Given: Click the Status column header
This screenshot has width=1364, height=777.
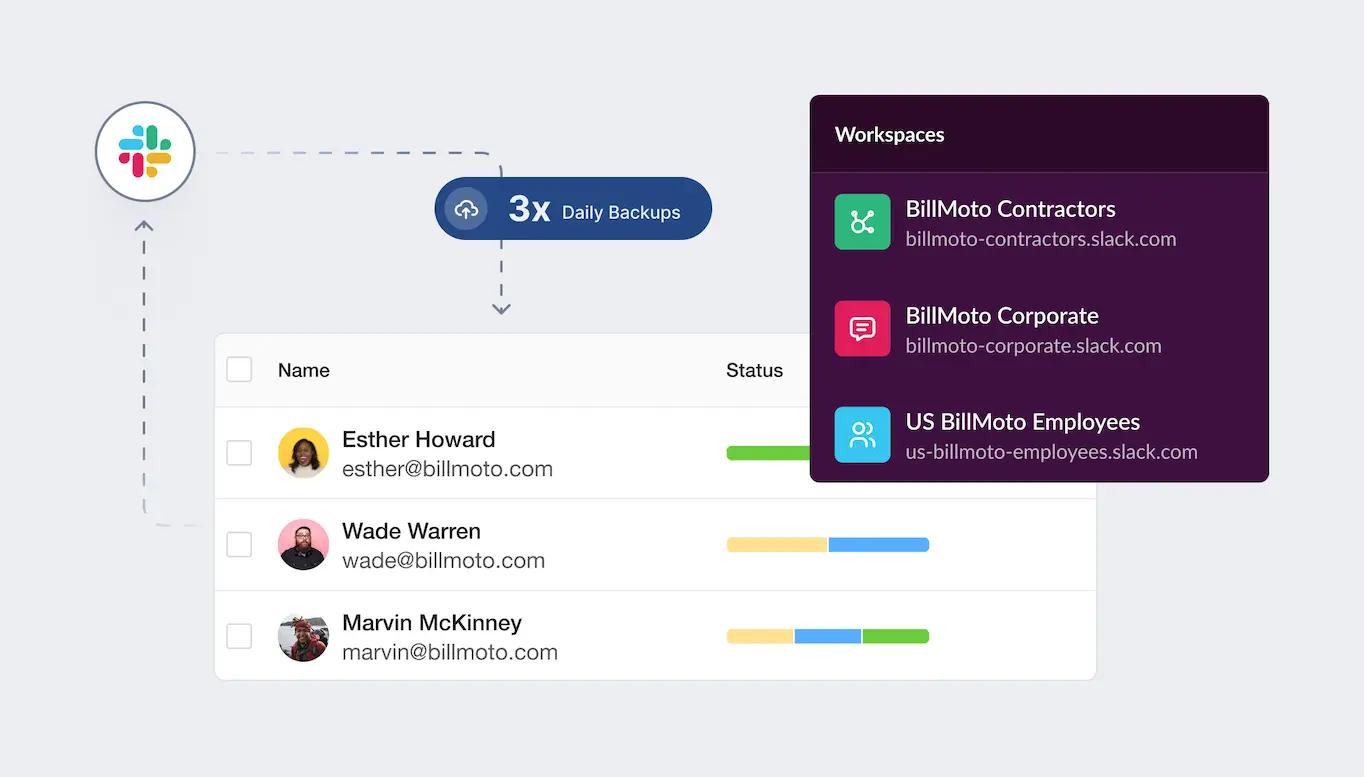Looking at the screenshot, I should pyautogui.click(x=754, y=370).
